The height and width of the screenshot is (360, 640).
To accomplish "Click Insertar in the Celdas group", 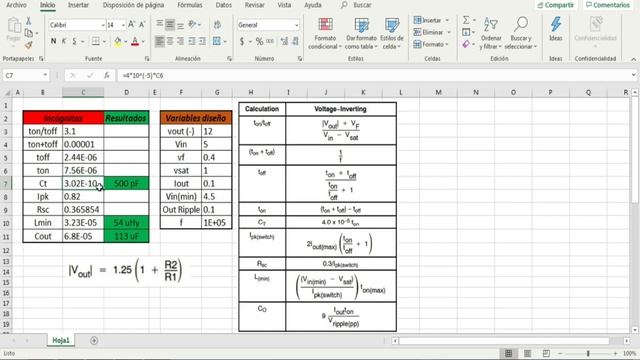I will click(431, 20).
